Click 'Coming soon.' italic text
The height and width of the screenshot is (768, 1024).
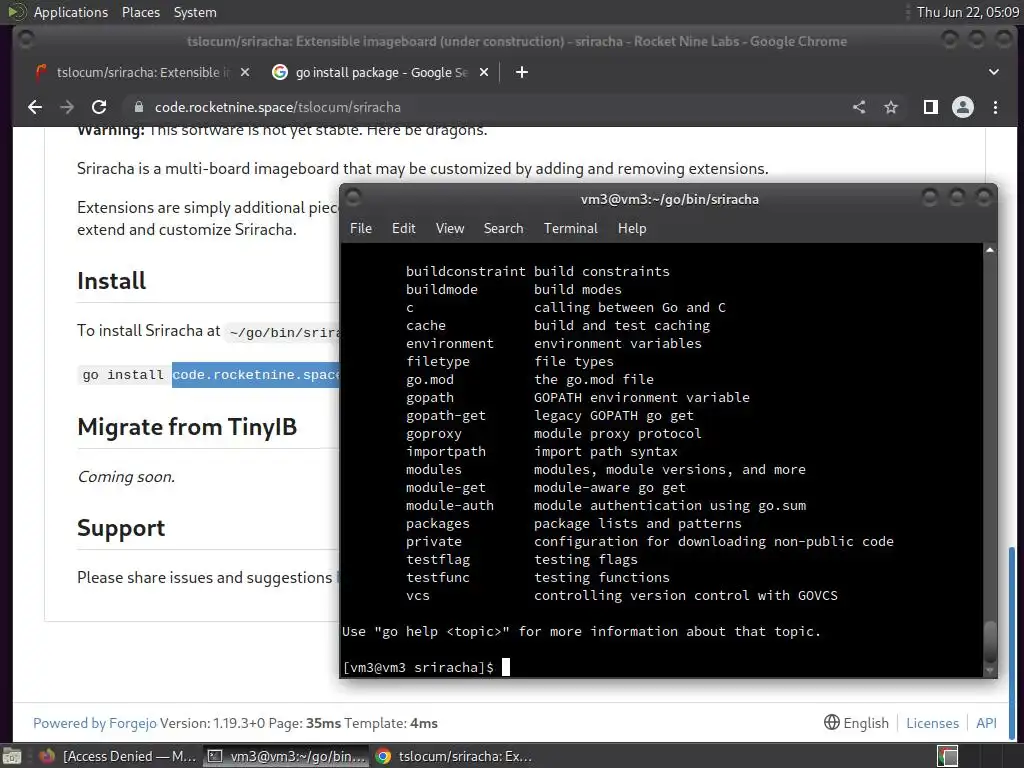click(126, 477)
